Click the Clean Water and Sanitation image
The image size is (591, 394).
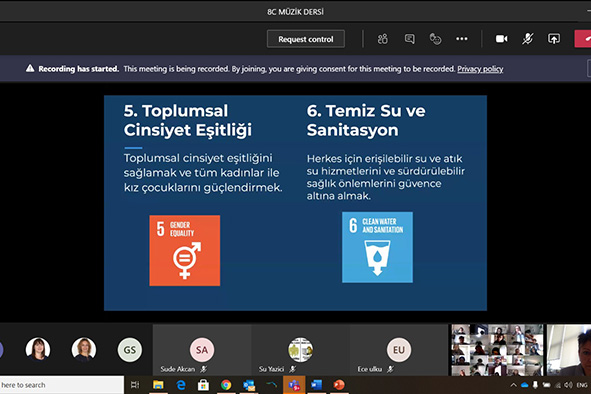tap(377, 247)
